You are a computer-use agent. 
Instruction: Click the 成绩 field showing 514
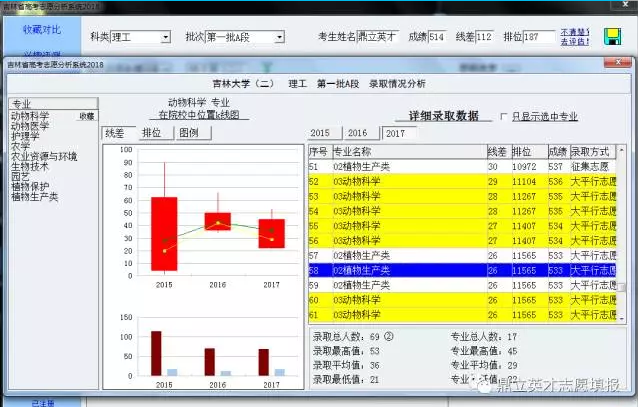click(437, 37)
